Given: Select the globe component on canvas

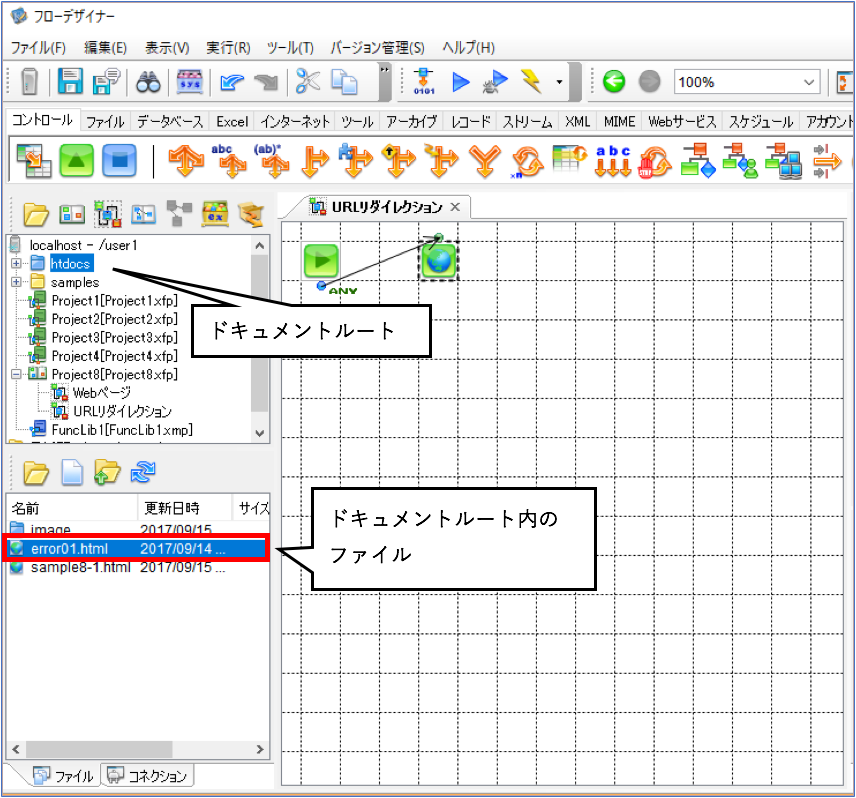Looking at the screenshot, I should (x=439, y=261).
